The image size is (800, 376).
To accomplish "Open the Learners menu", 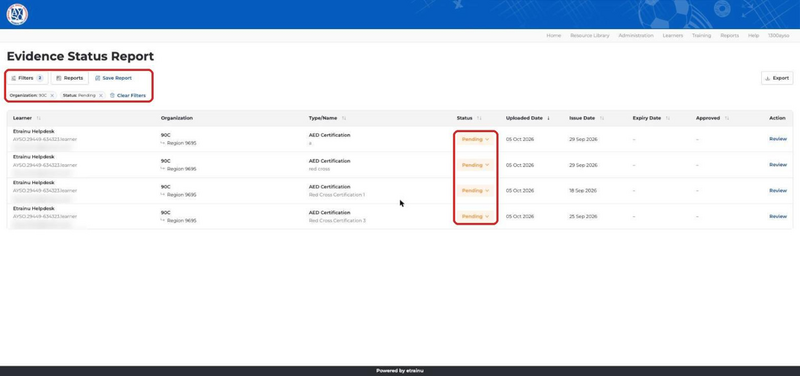I will 672,36.
